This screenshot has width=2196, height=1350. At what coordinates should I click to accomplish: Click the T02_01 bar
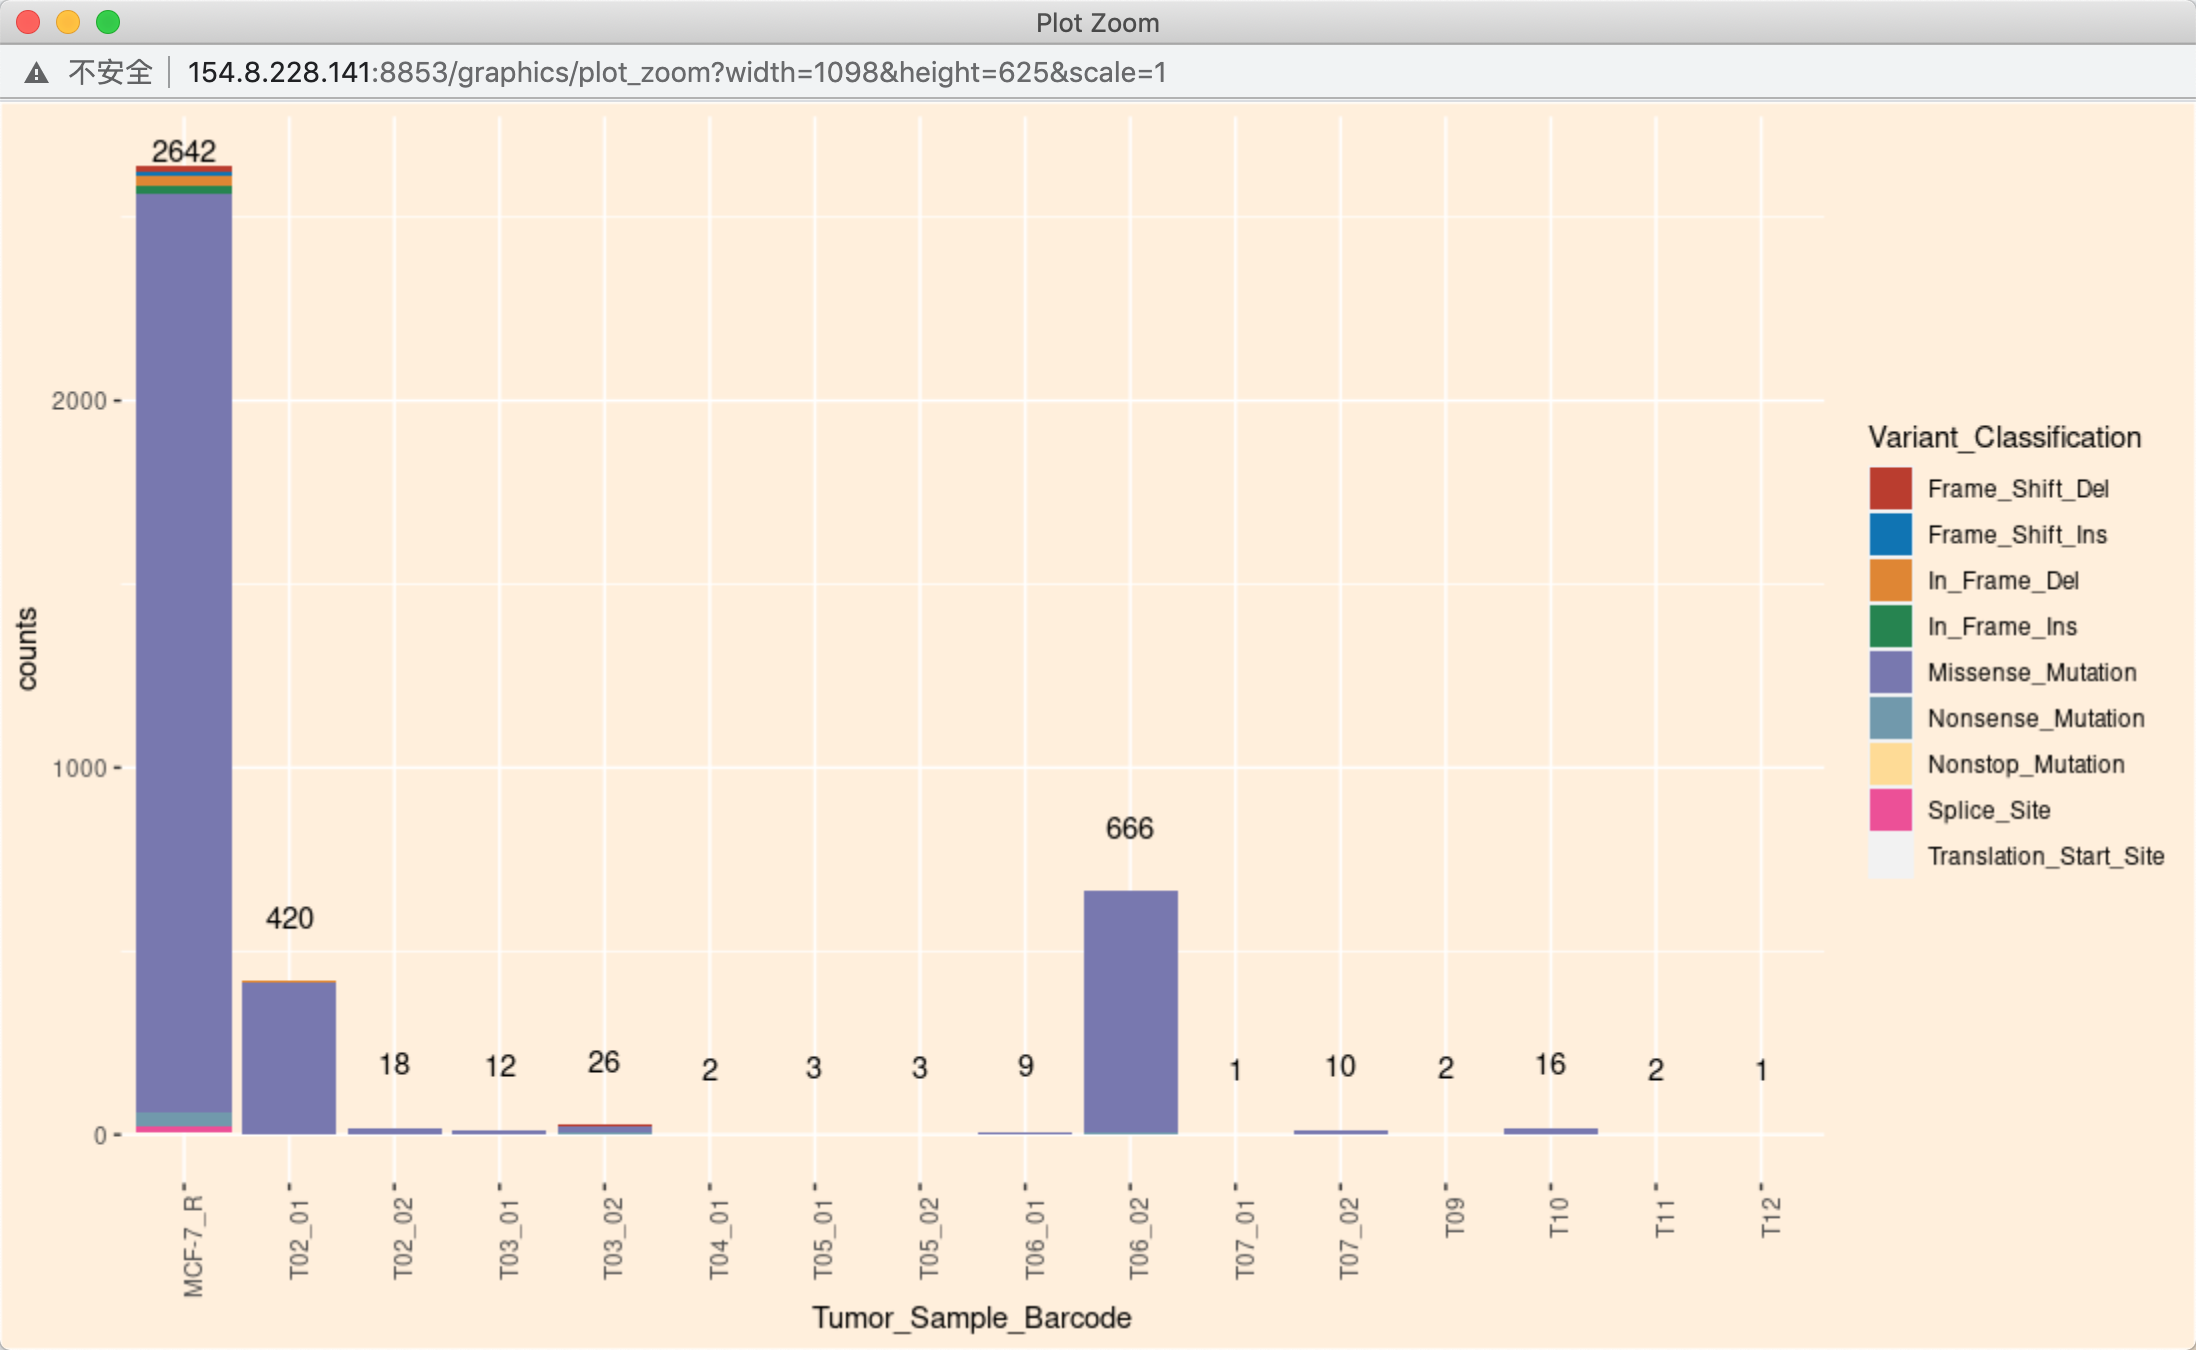pos(289,1057)
